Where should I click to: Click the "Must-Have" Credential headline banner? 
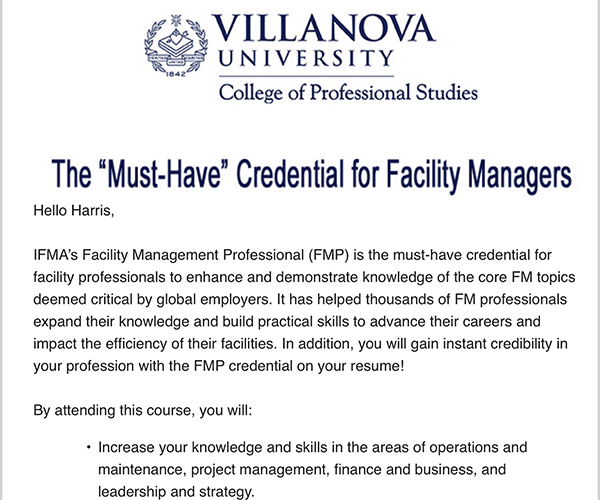tap(311, 174)
